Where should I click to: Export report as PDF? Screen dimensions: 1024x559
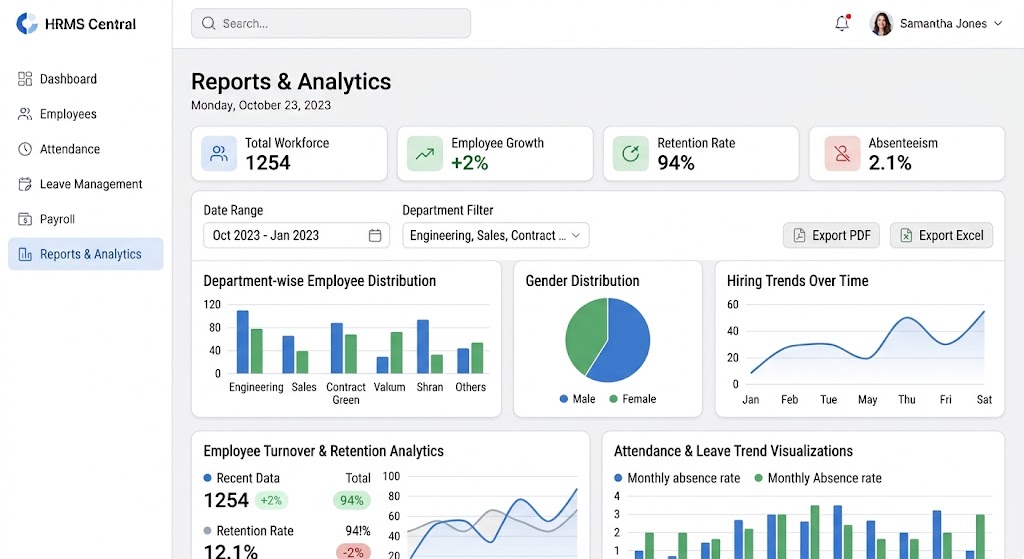pos(831,236)
